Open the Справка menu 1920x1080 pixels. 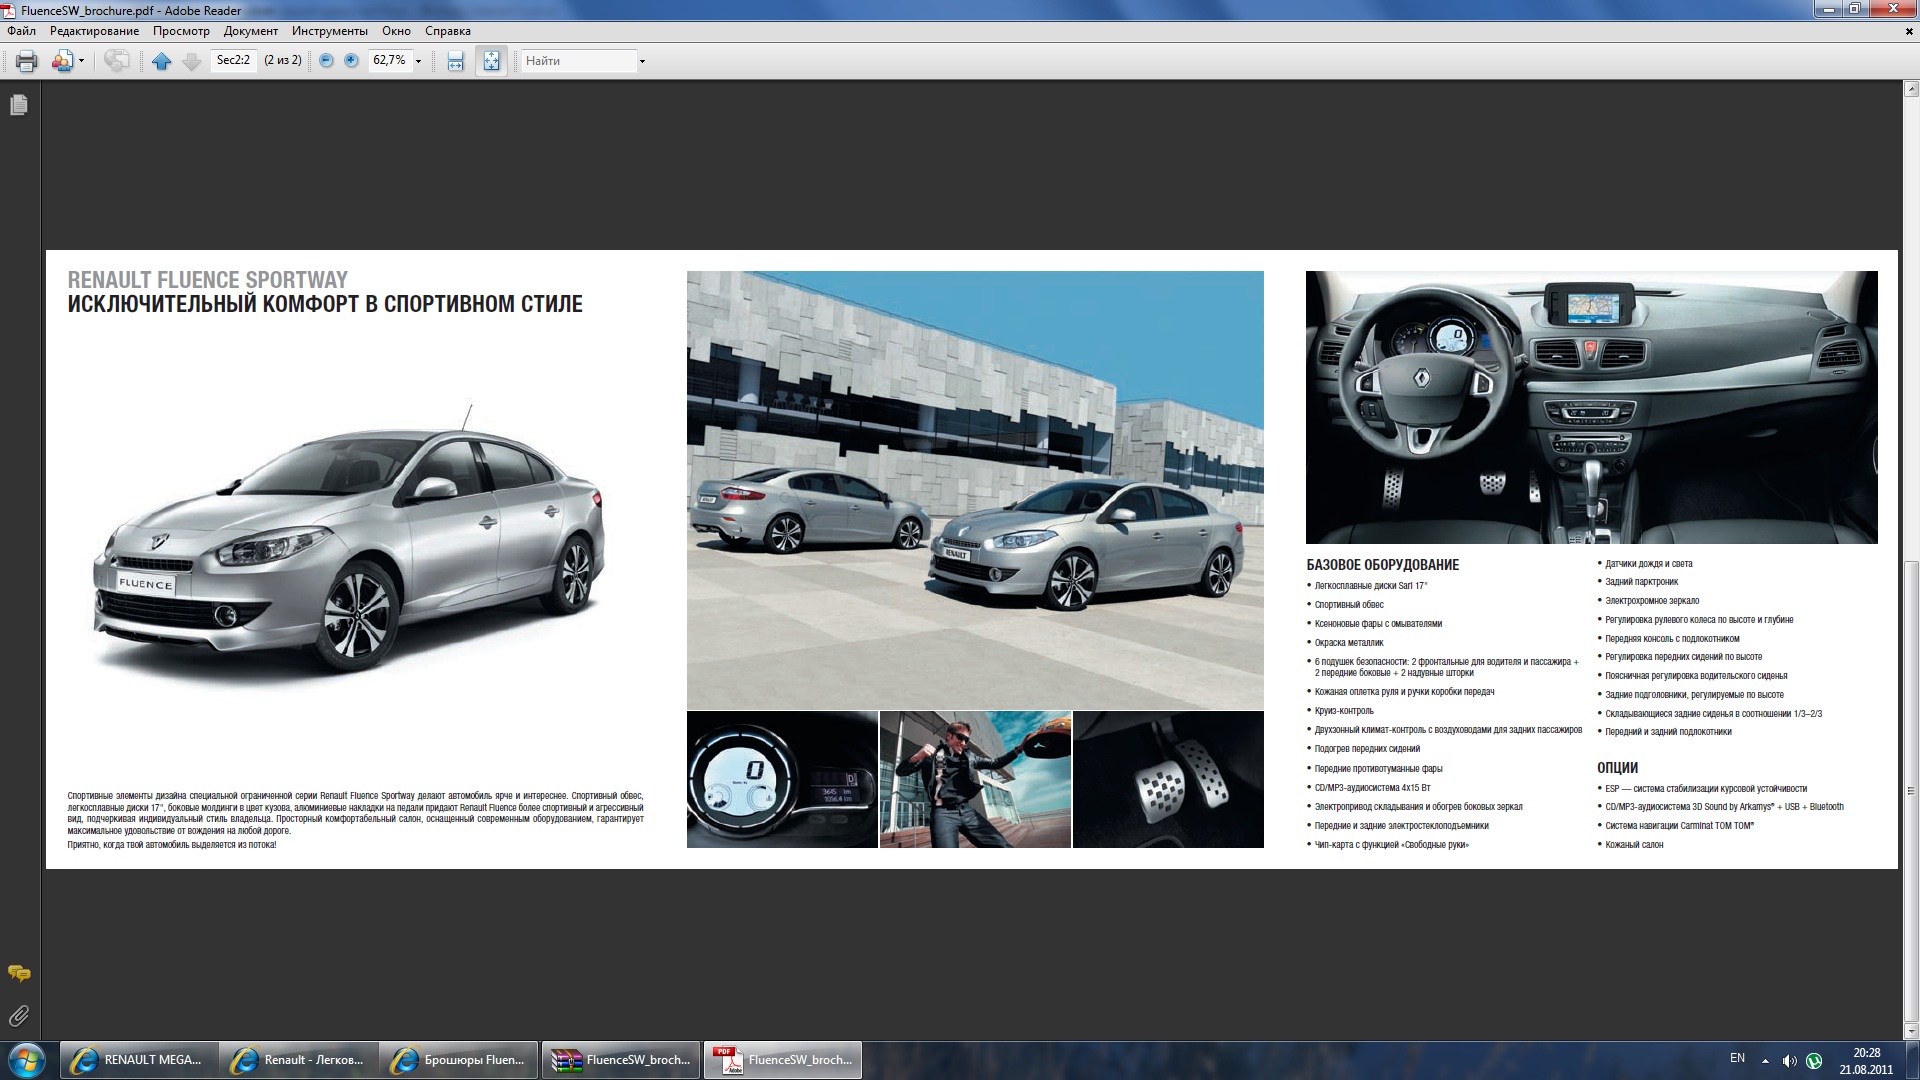(447, 31)
